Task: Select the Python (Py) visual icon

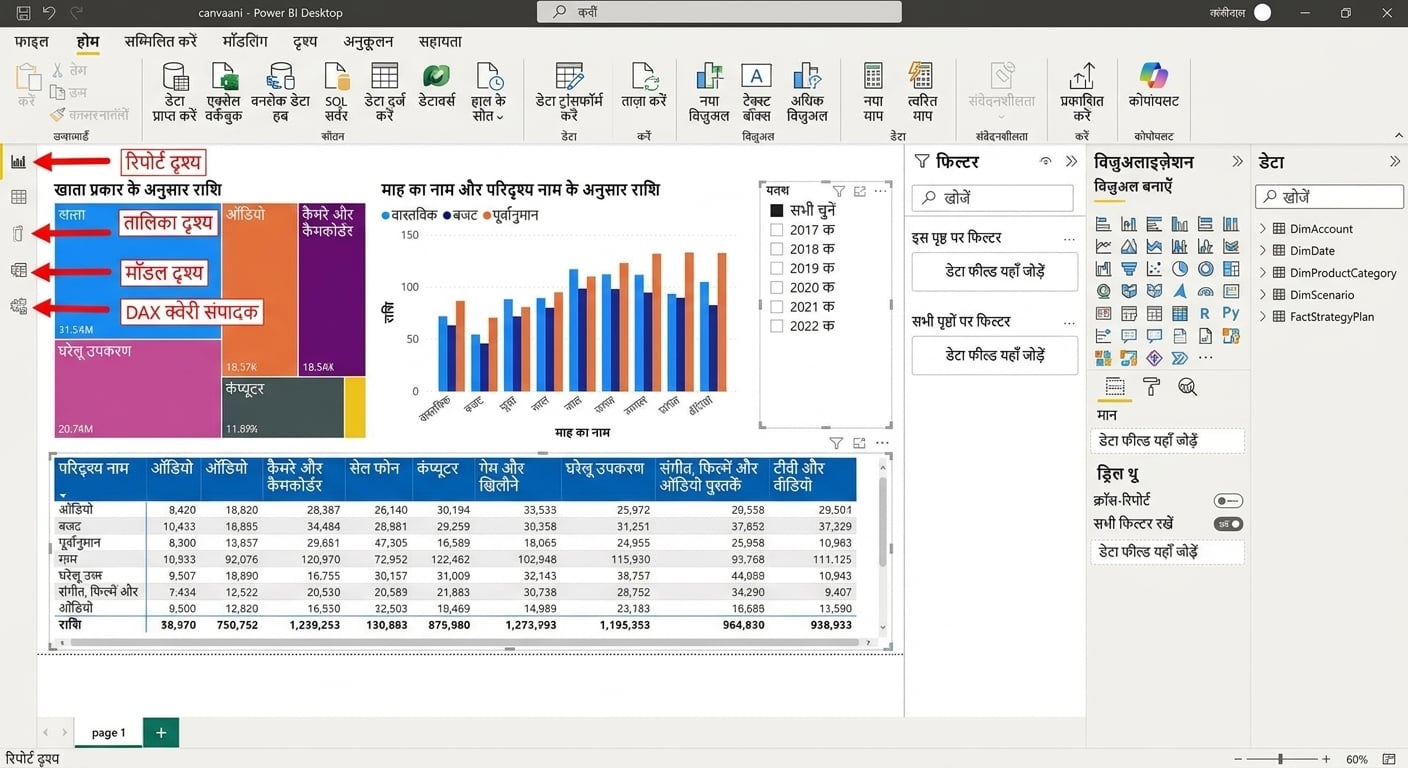Action: tap(1231, 313)
